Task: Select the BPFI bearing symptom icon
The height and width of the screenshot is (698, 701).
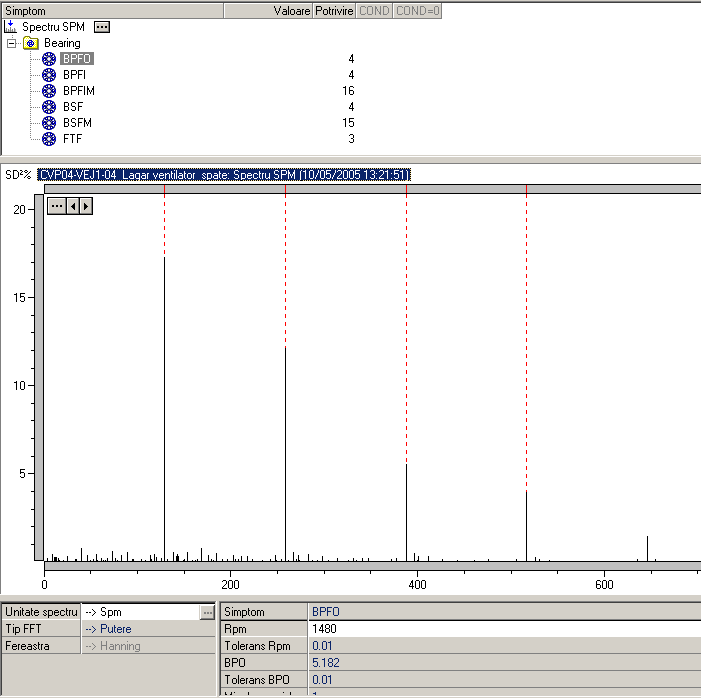Action: (x=49, y=75)
